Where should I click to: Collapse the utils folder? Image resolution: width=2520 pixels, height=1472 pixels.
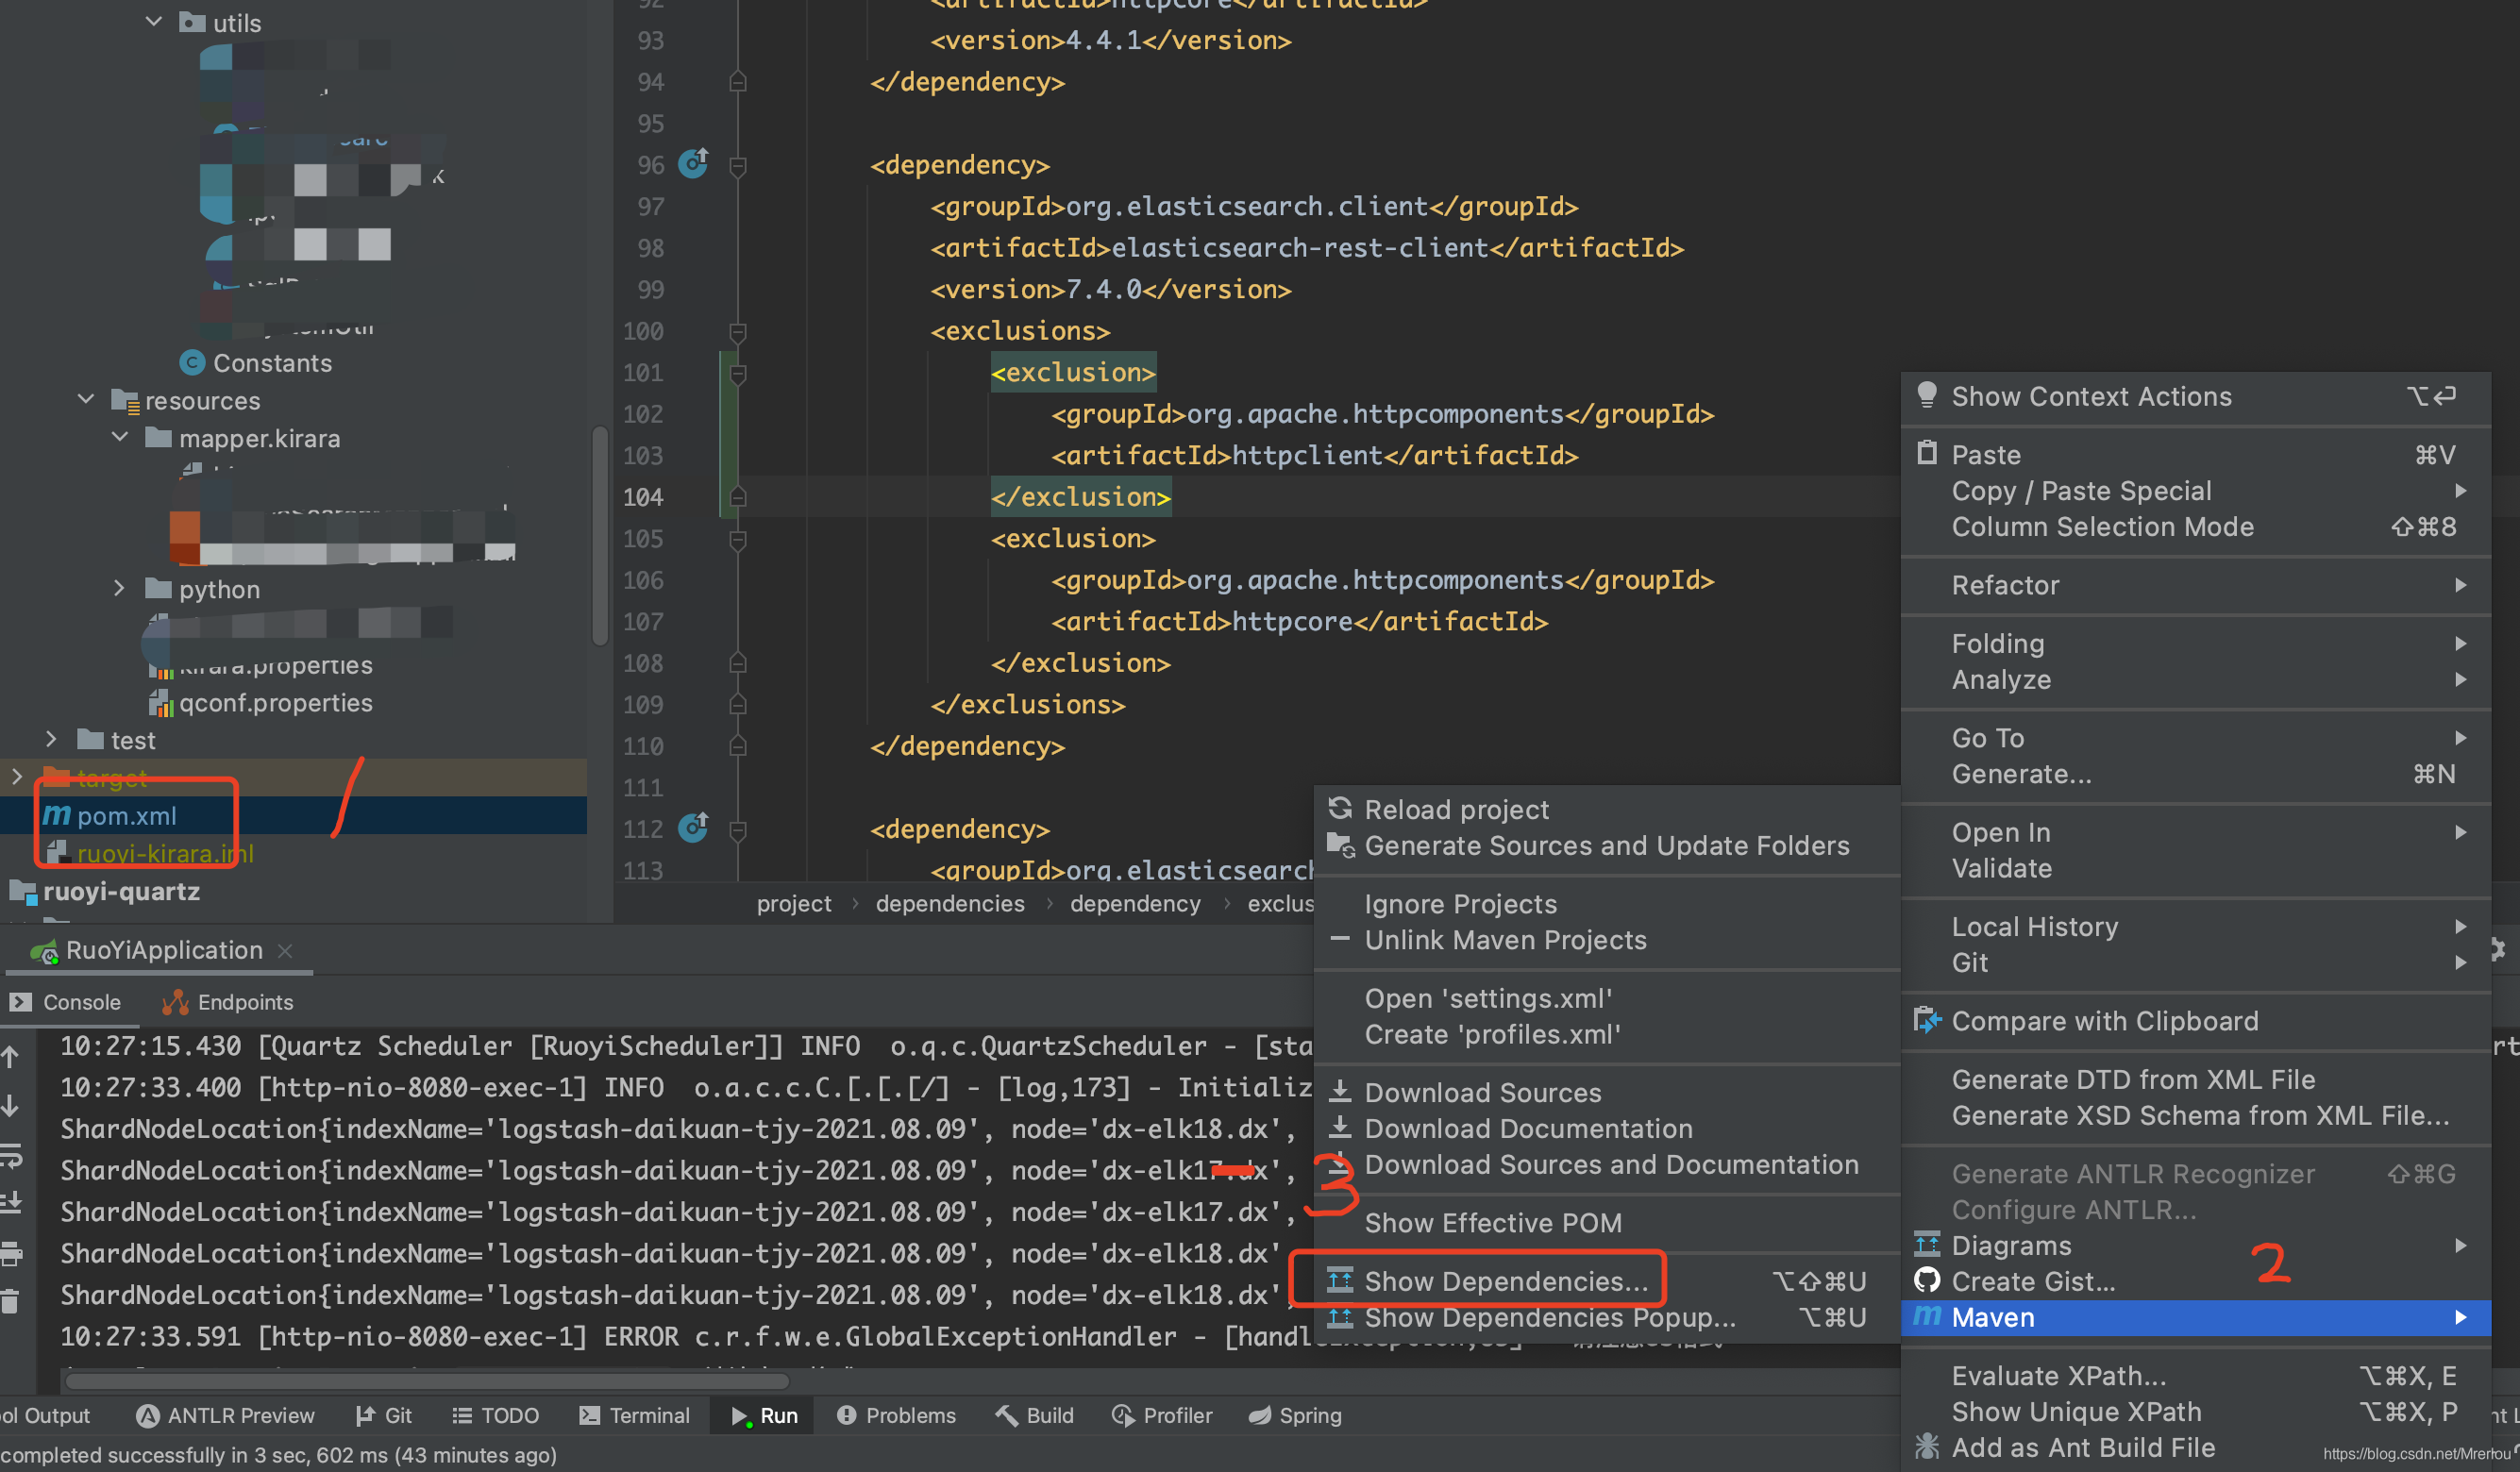point(153,21)
